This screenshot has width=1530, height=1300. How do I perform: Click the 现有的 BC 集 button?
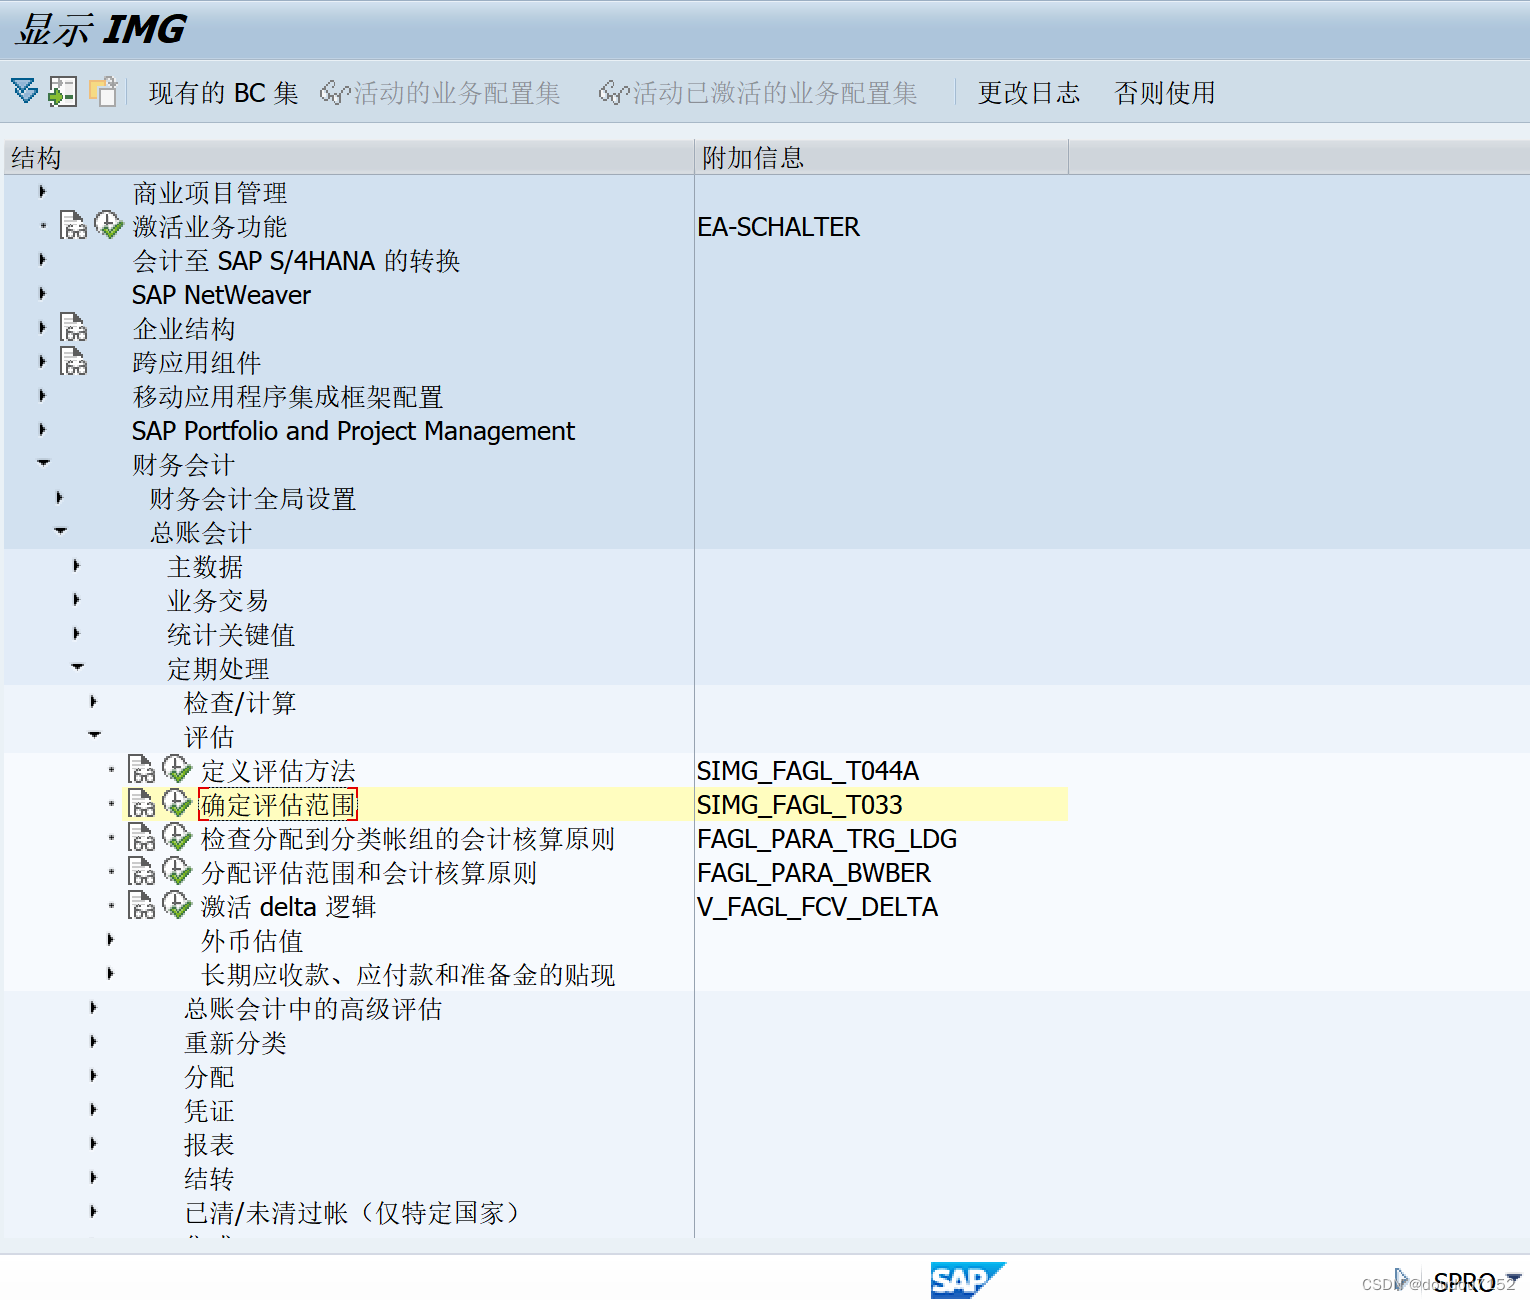coord(223,93)
